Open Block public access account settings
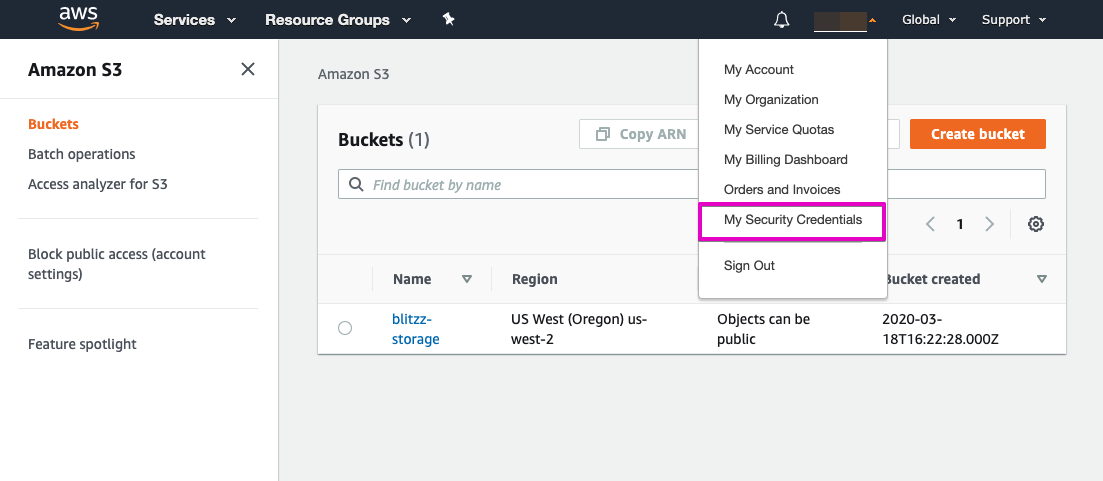Viewport: 1103px width, 481px height. pyautogui.click(x=117, y=264)
